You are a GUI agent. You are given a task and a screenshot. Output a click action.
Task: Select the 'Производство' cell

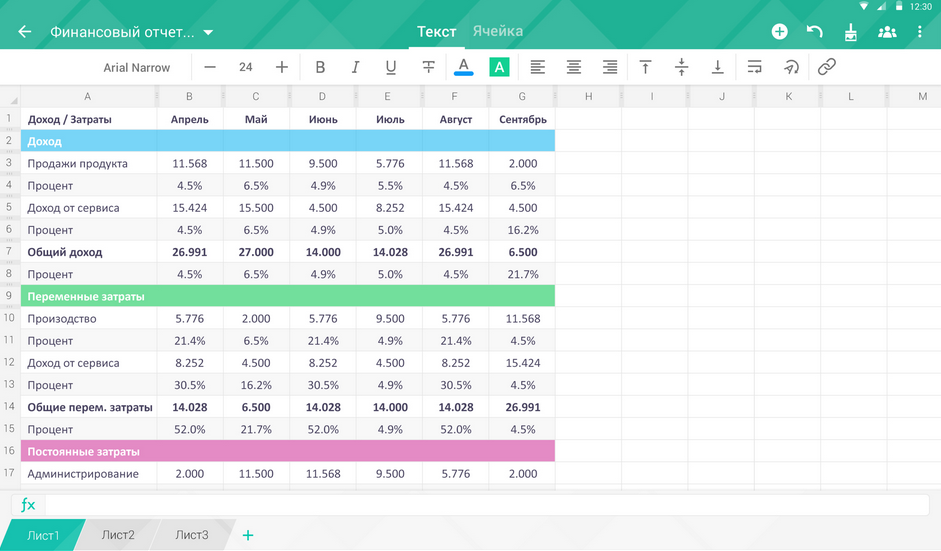(89, 319)
